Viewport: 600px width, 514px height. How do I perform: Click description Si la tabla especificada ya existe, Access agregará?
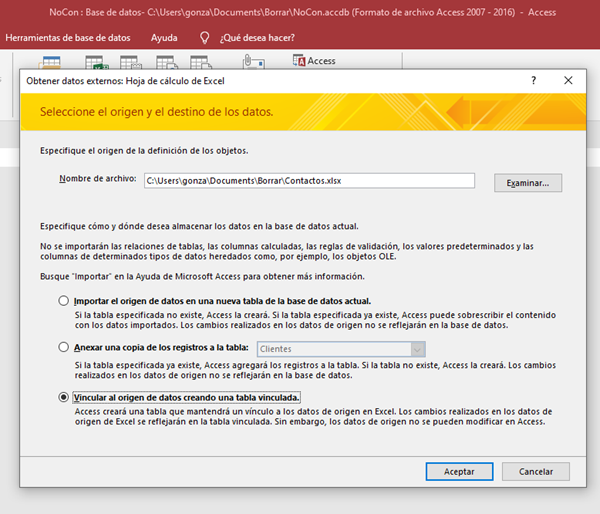315,370
